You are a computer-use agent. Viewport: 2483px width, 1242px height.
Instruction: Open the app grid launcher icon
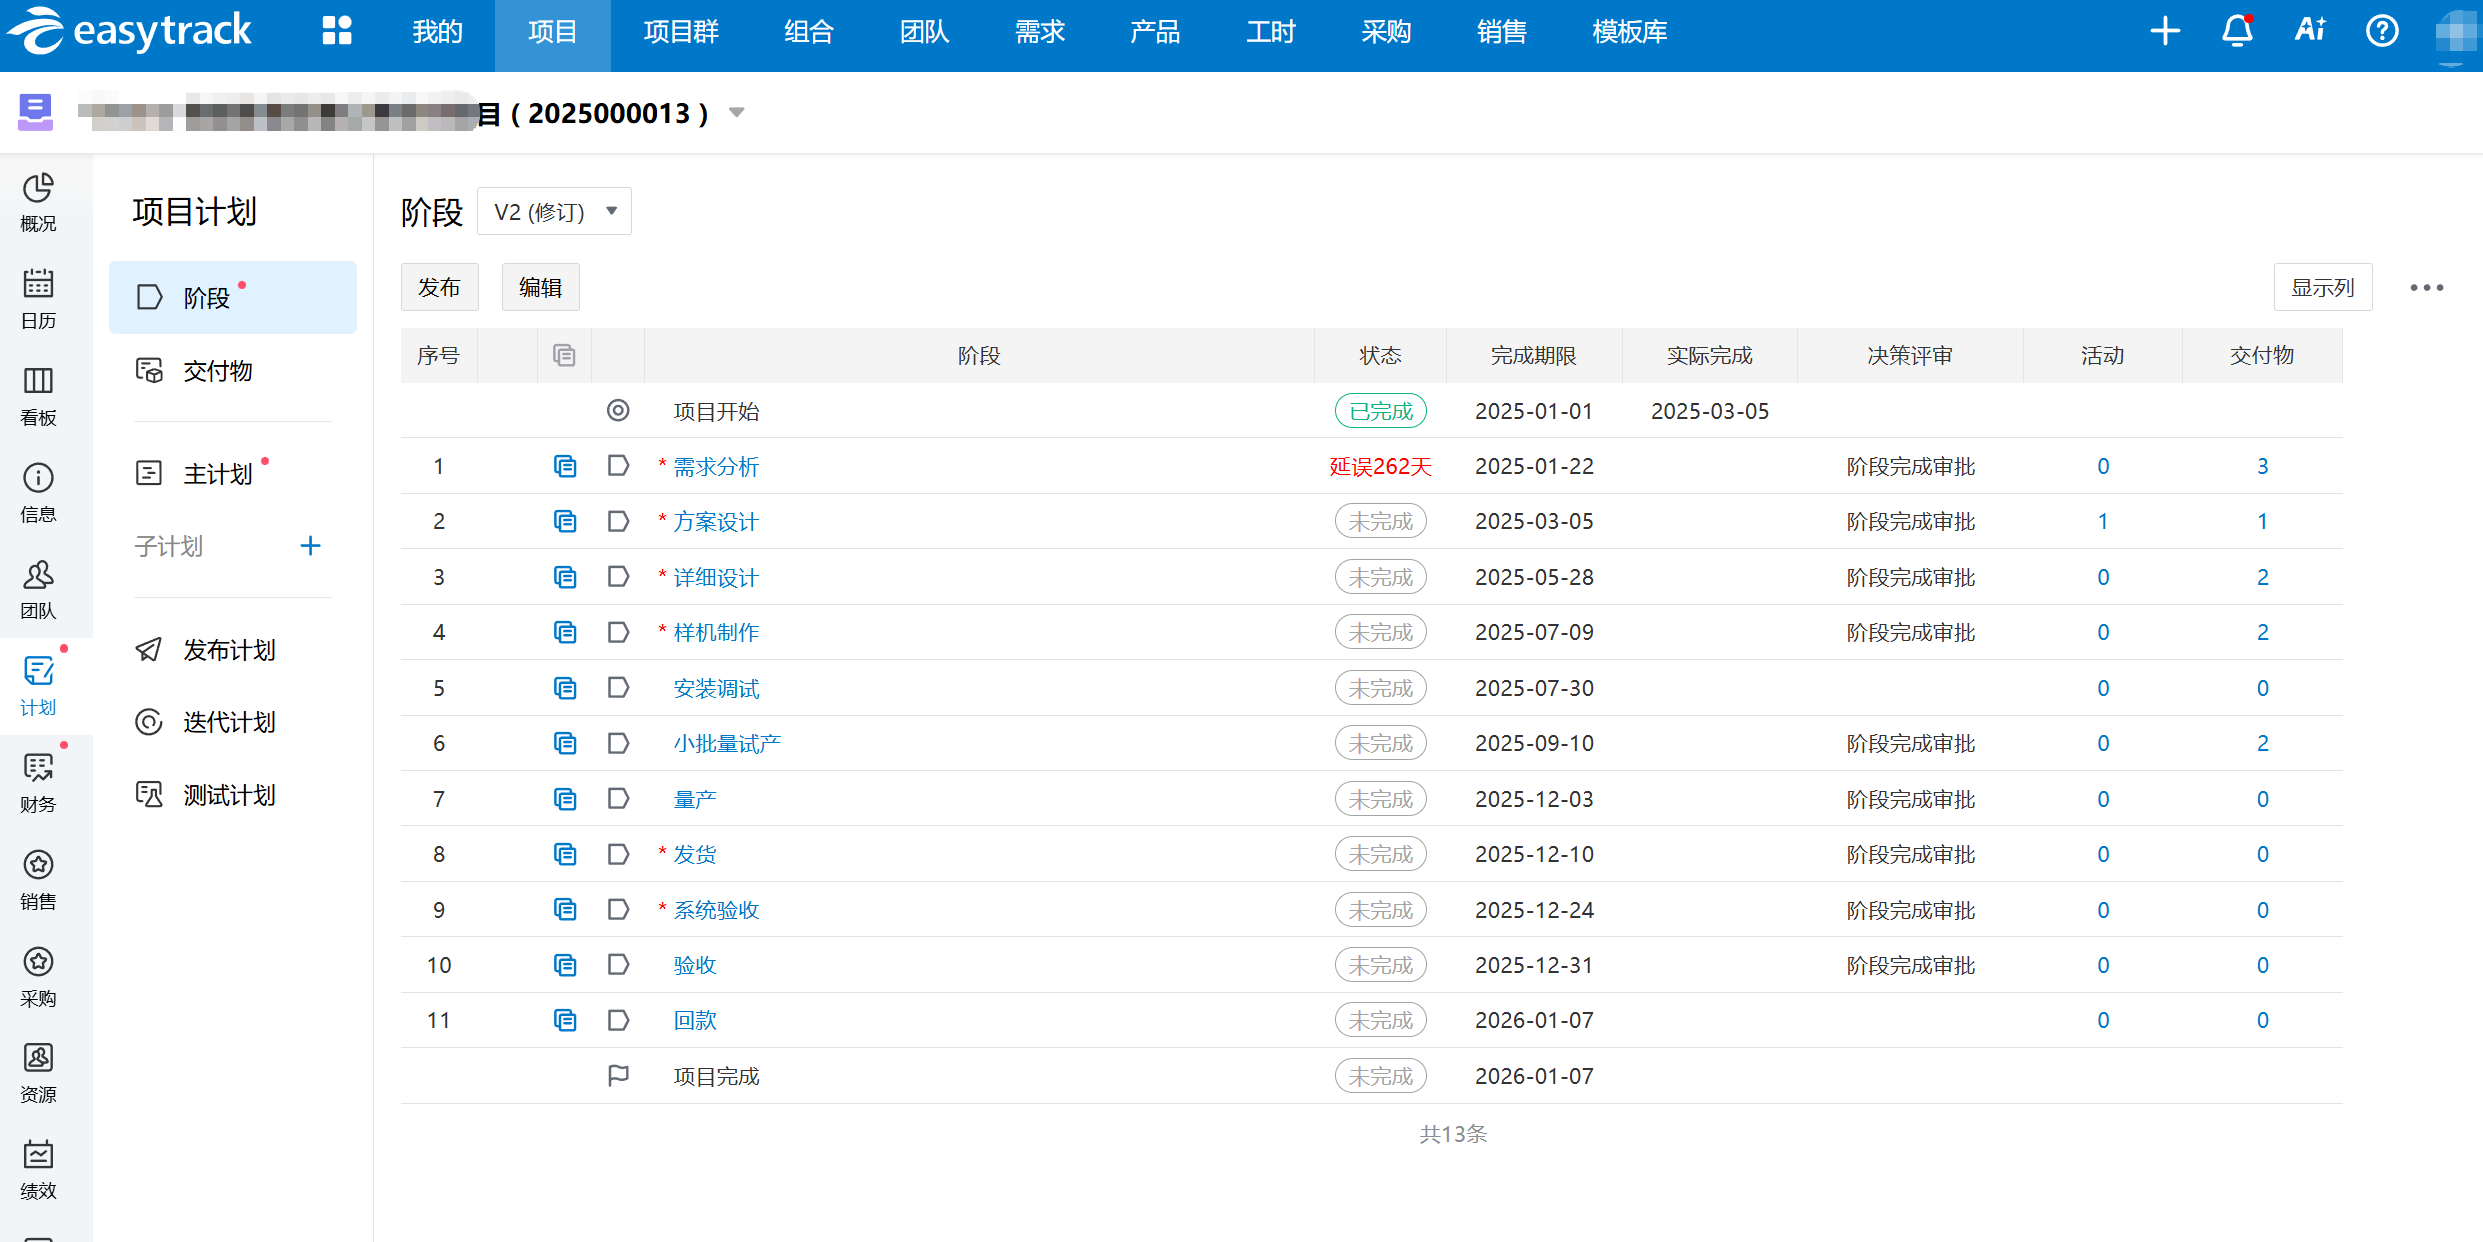click(x=337, y=31)
